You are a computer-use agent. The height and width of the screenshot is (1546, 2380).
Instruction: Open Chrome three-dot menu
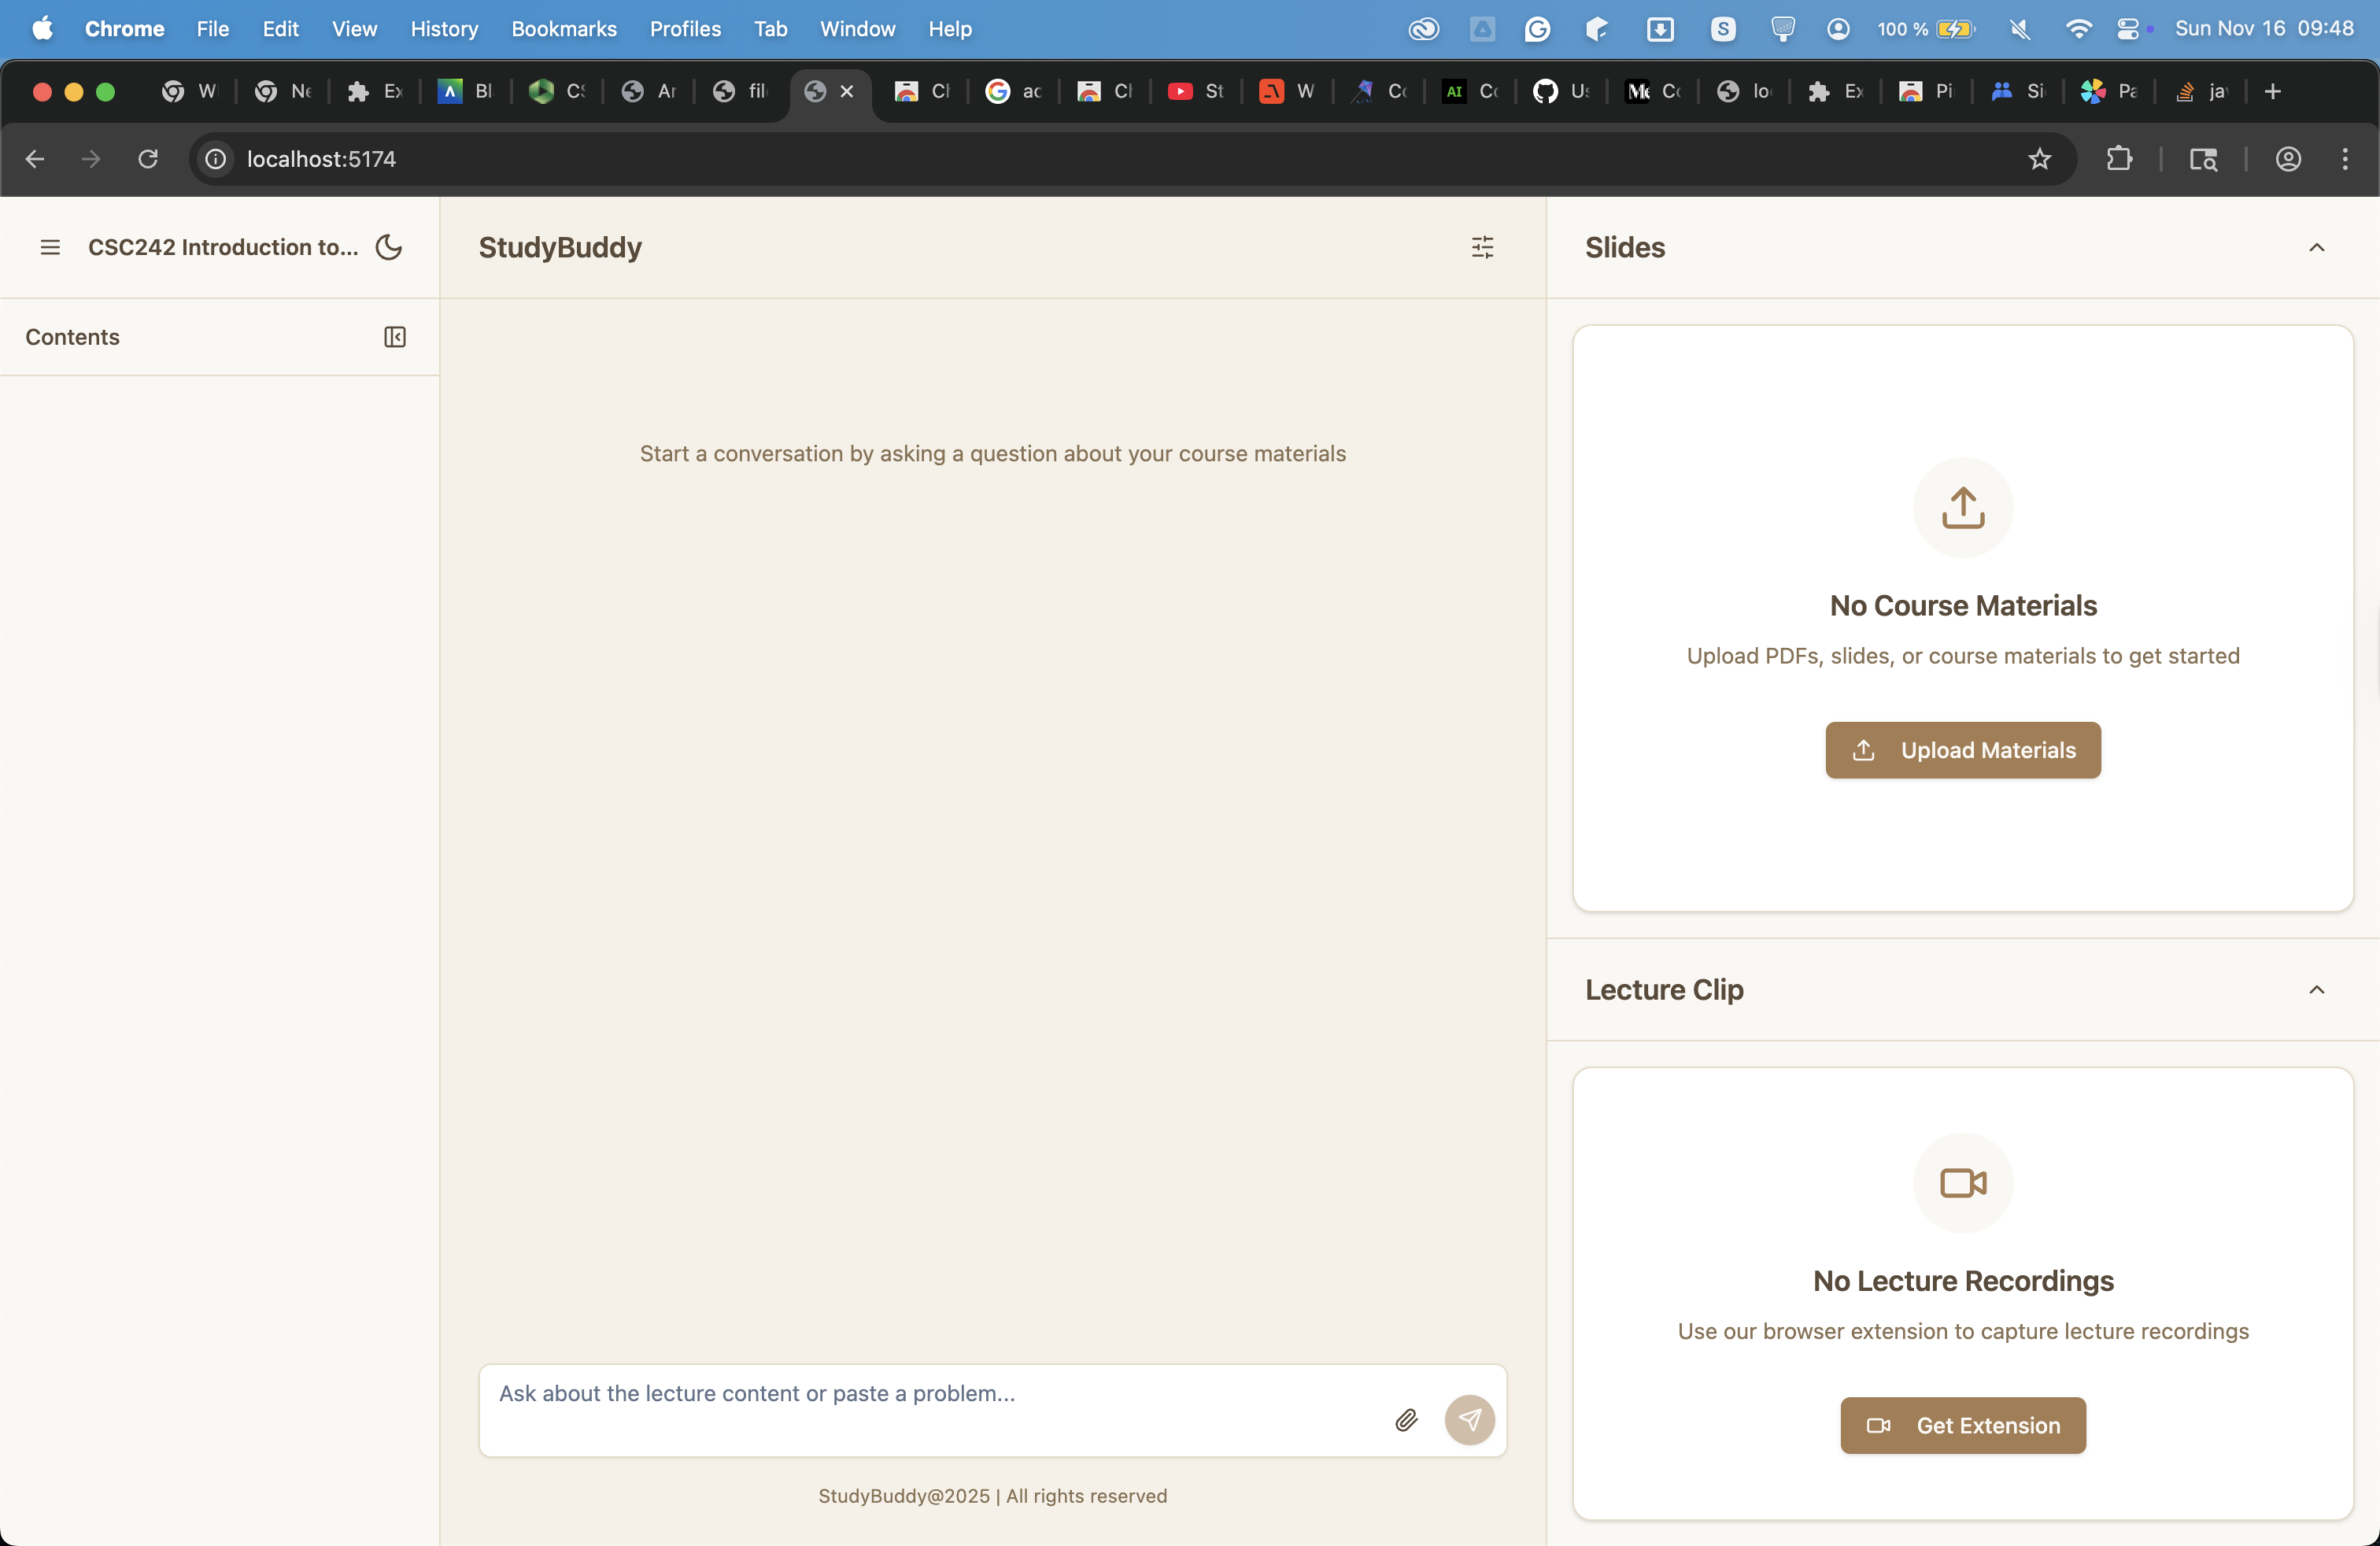click(2344, 159)
